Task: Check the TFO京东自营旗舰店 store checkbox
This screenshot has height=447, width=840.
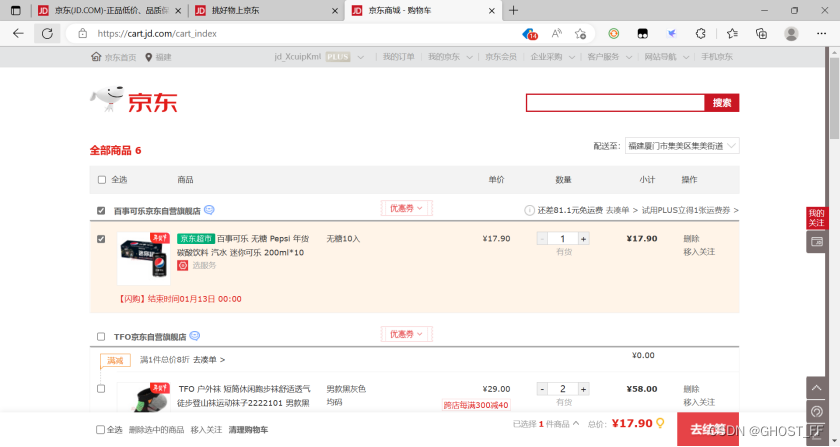Action: (101, 337)
